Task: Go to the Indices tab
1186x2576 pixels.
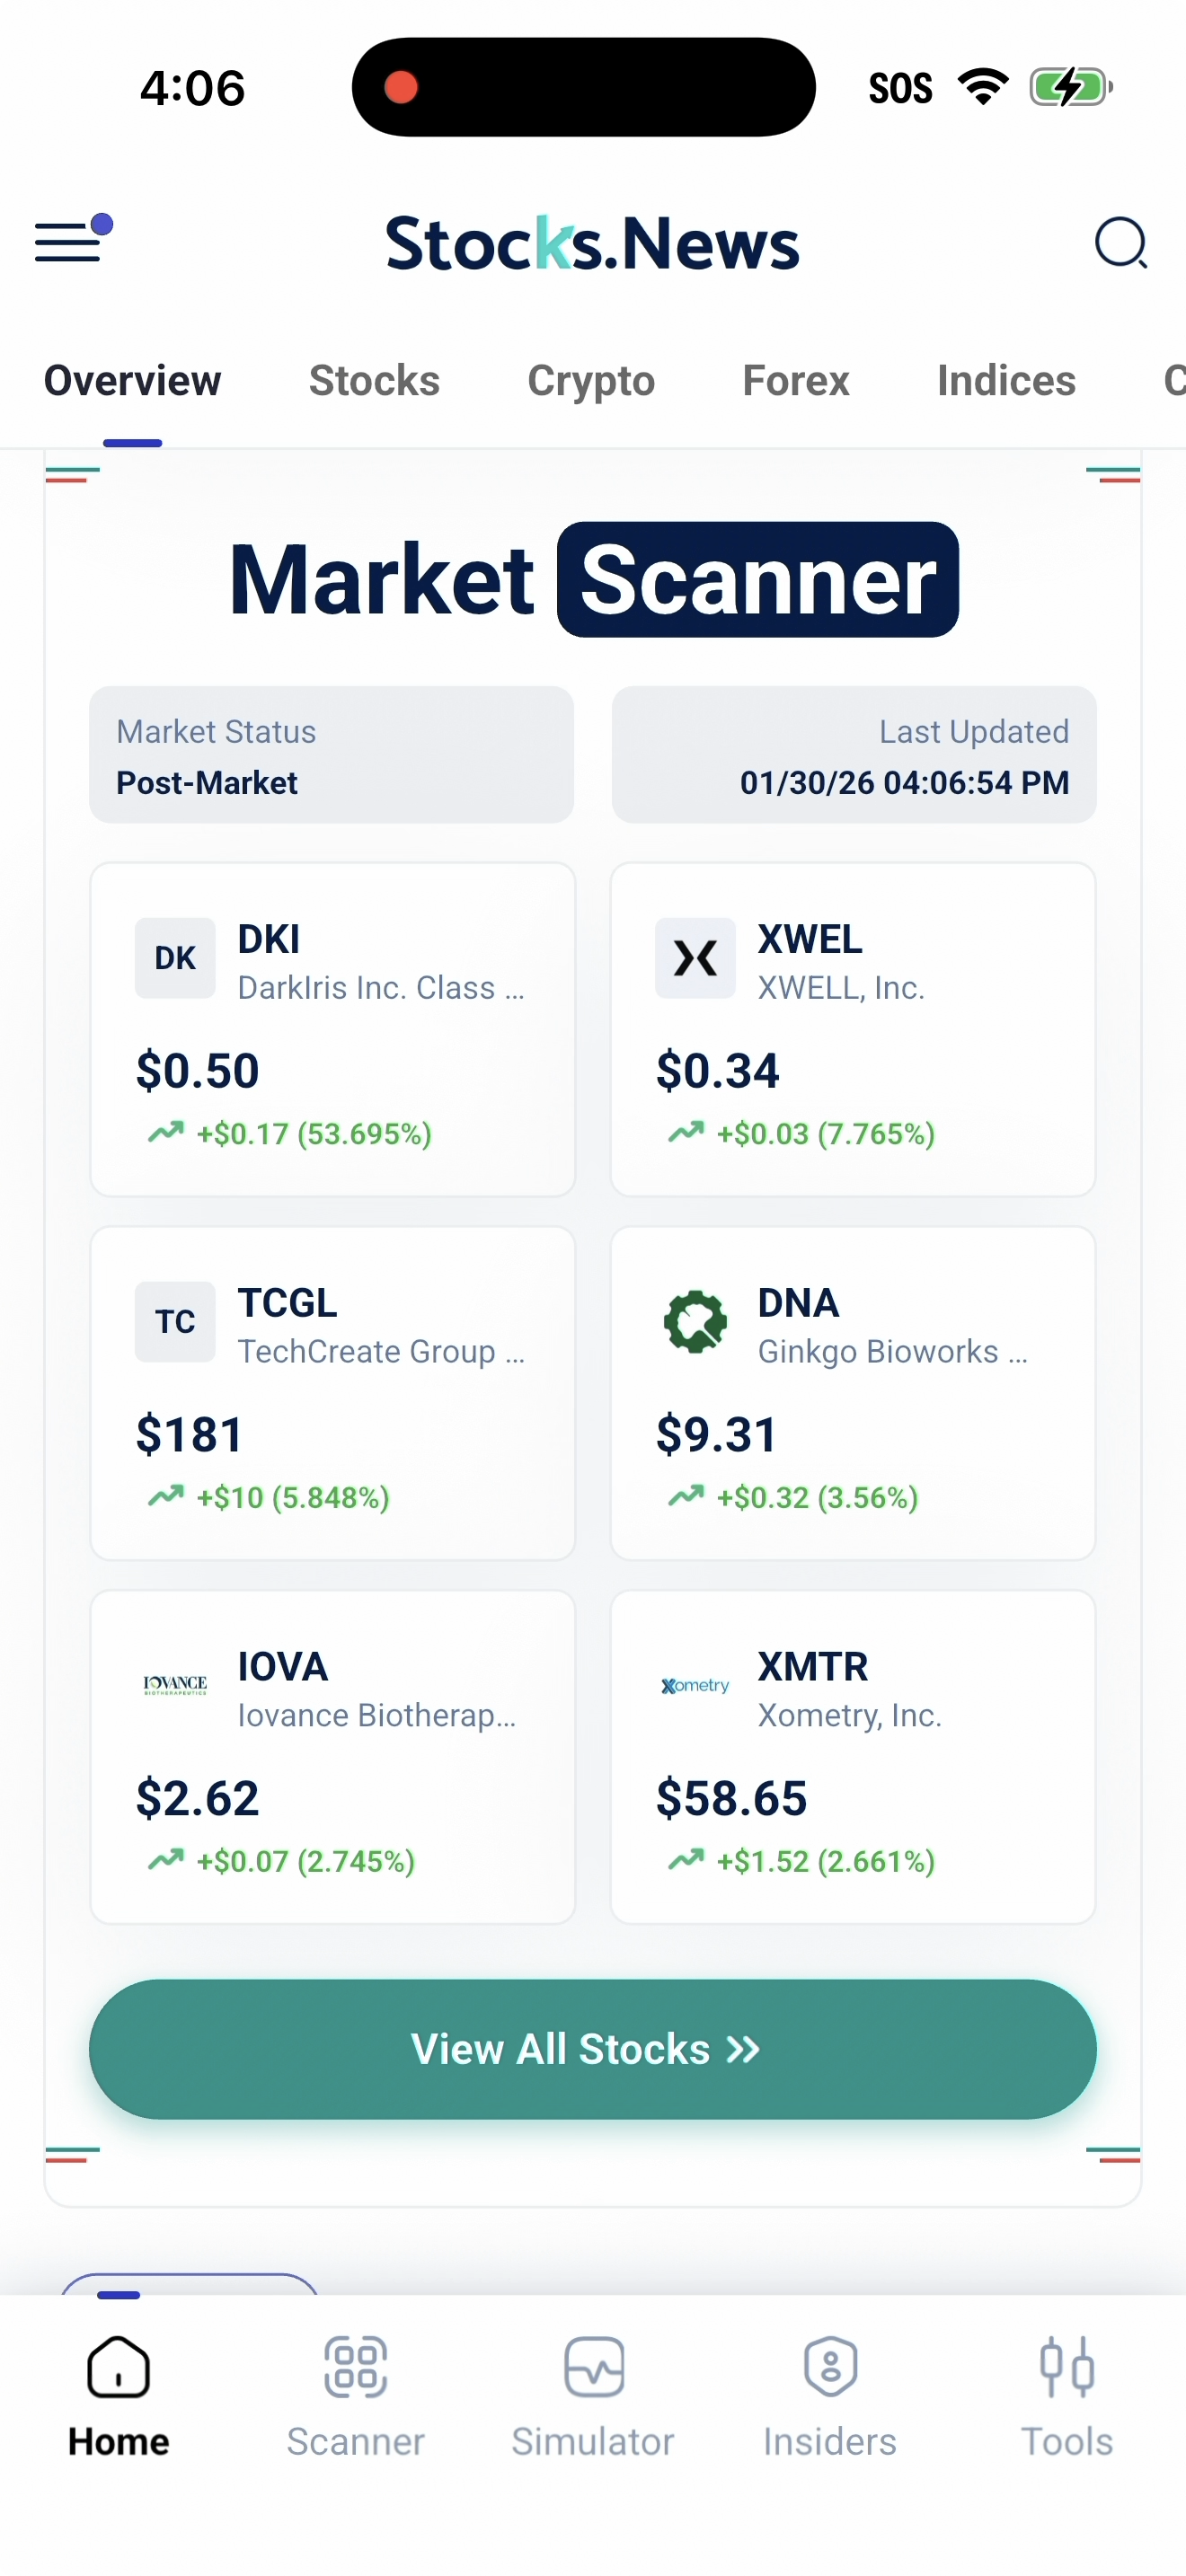Action: coord(1006,381)
